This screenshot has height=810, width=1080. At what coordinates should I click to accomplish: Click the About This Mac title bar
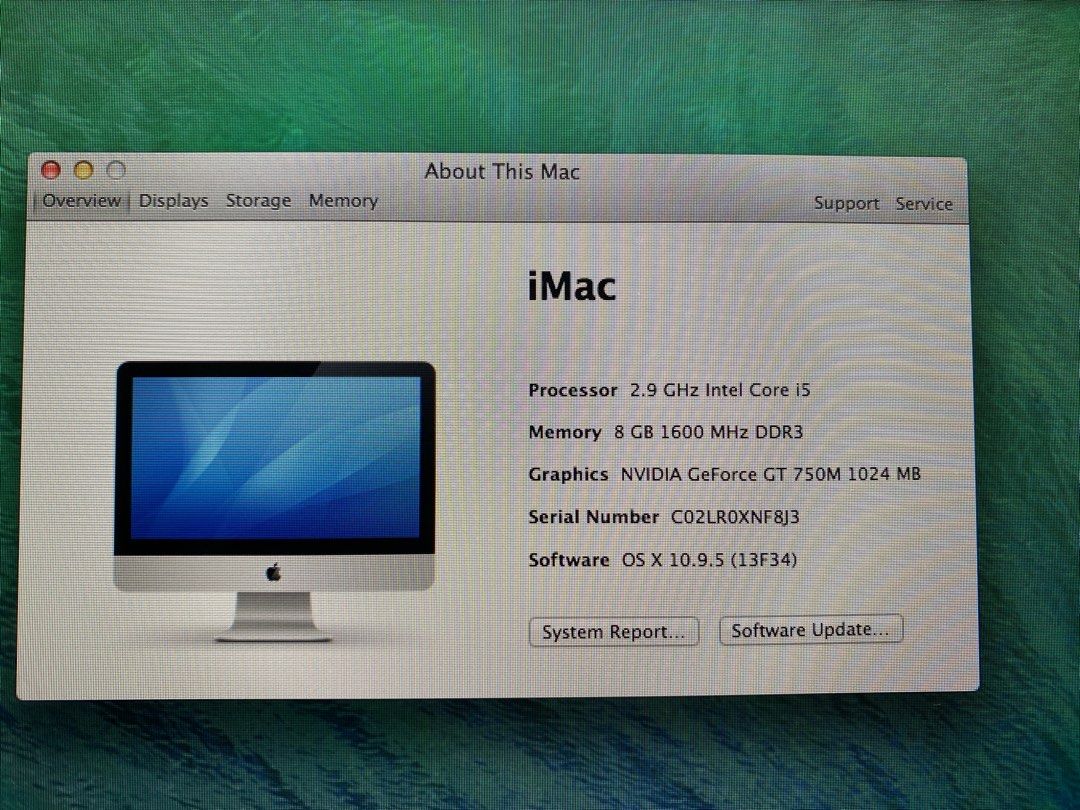pyautogui.click(x=502, y=171)
